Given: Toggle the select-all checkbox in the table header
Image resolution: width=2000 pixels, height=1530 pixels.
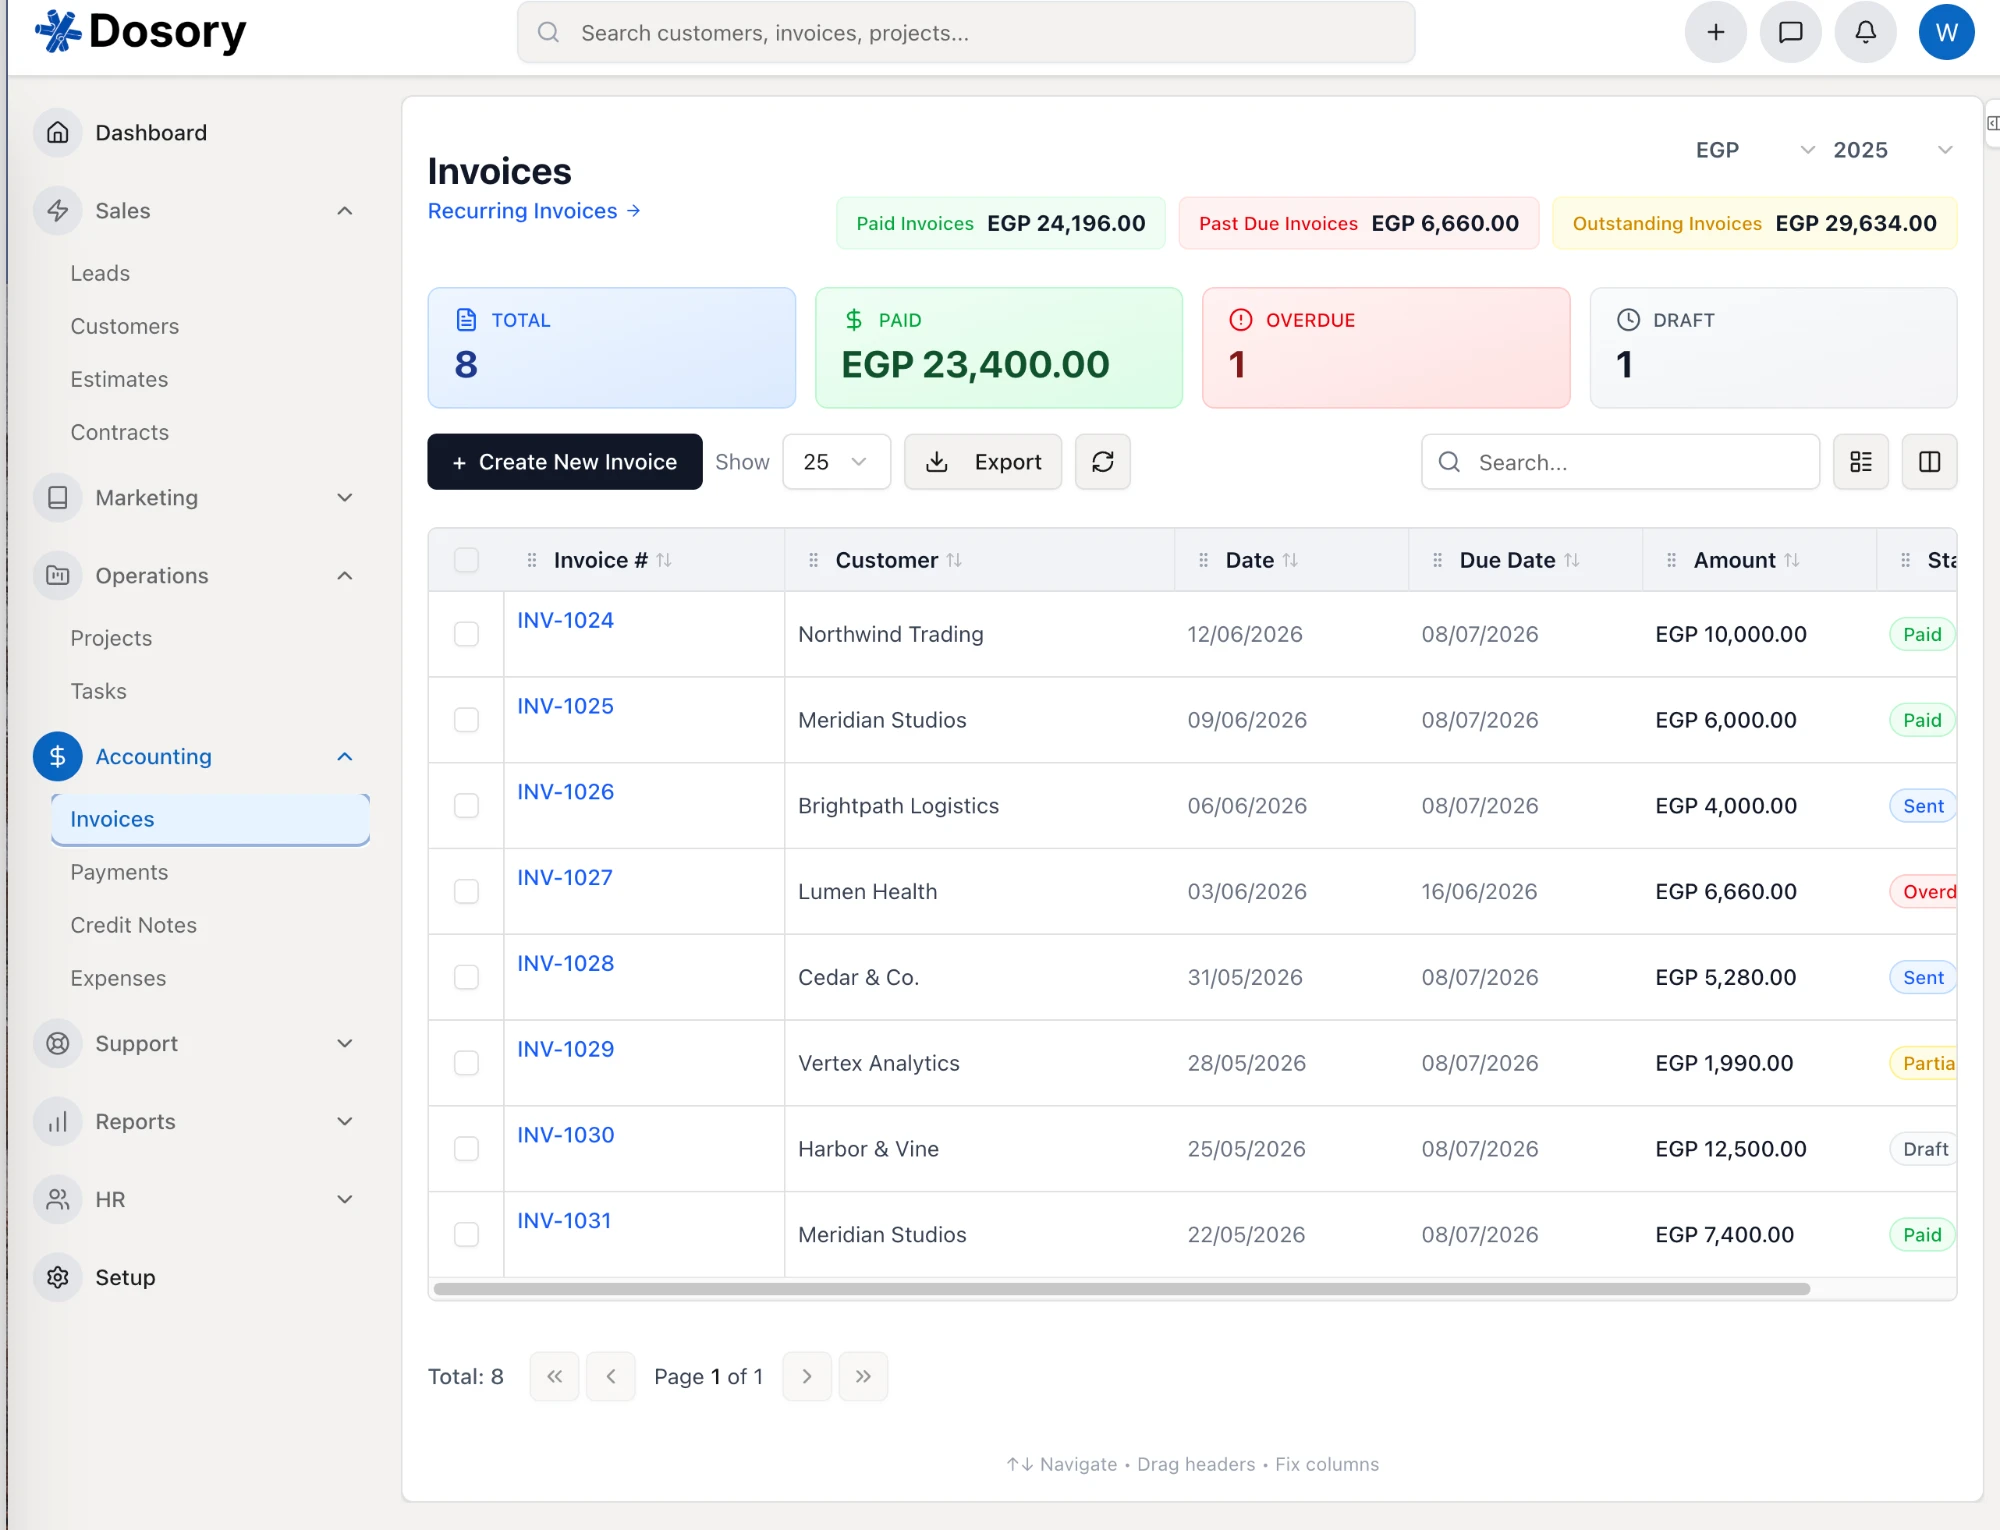Looking at the screenshot, I should coord(466,560).
